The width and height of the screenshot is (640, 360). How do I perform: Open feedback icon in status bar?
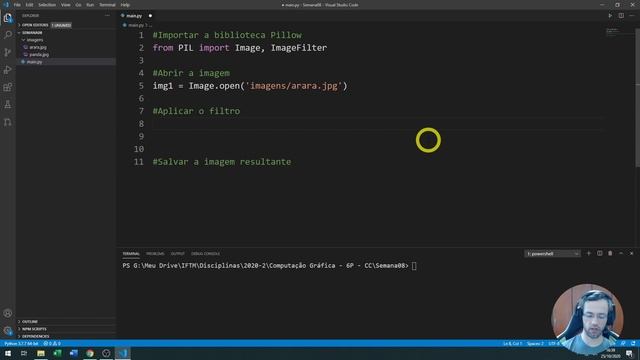pos(623,344)
